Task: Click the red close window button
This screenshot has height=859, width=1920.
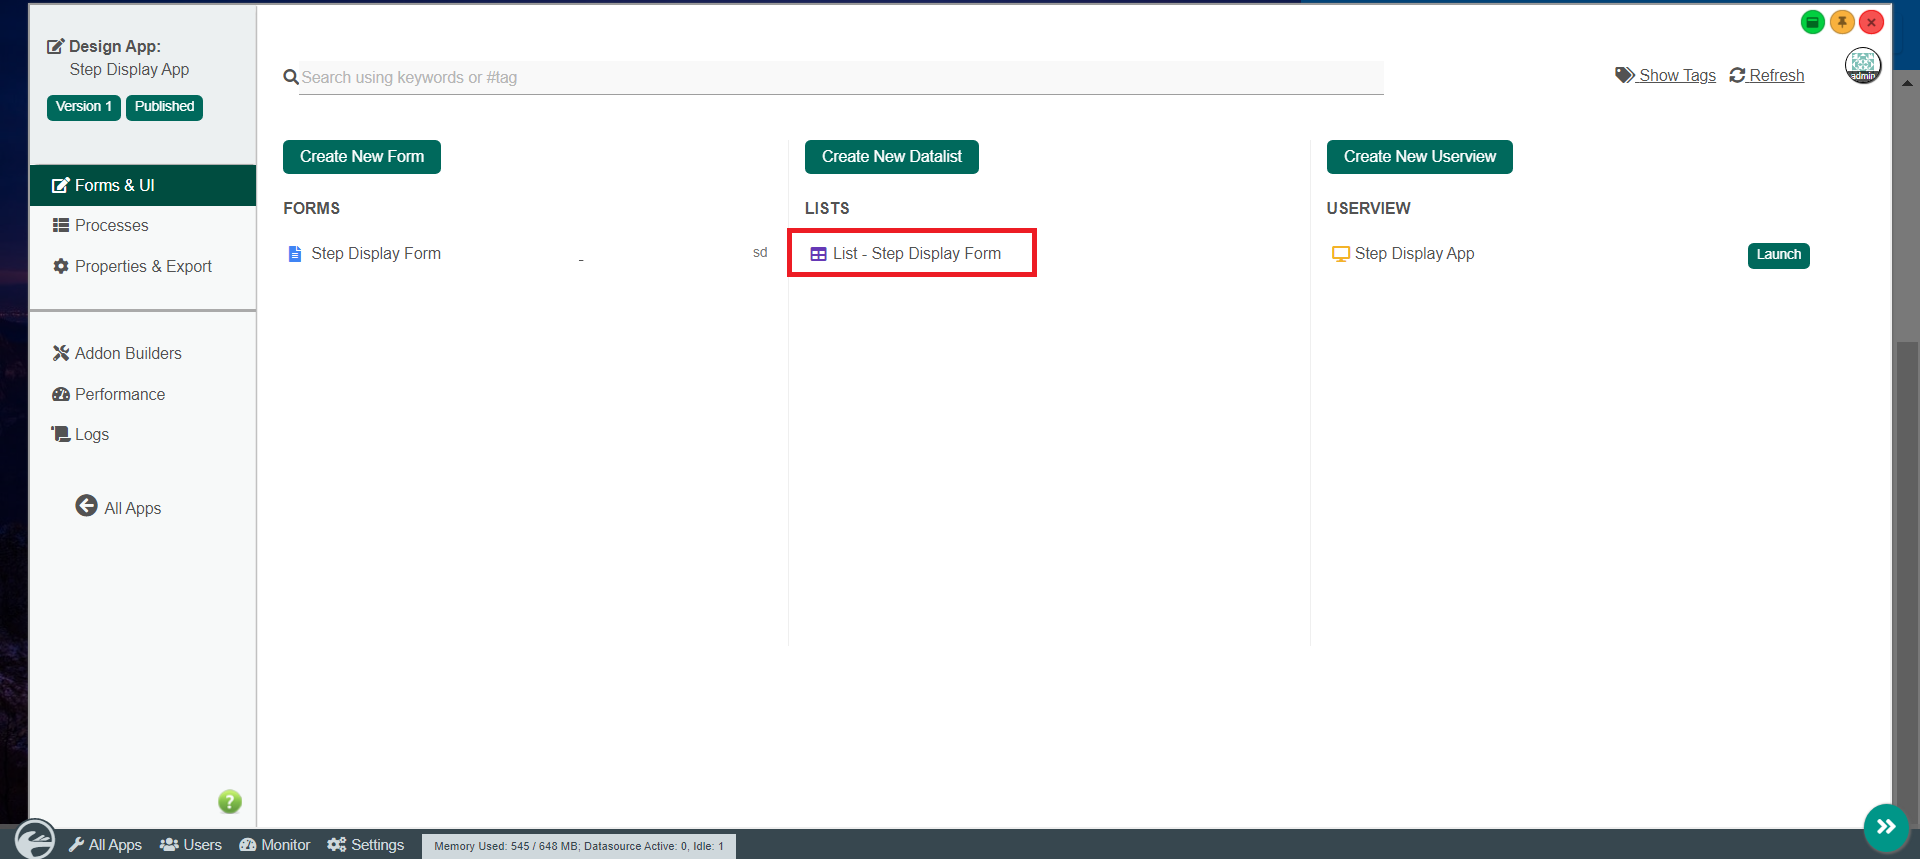Action: [1871, 22]
